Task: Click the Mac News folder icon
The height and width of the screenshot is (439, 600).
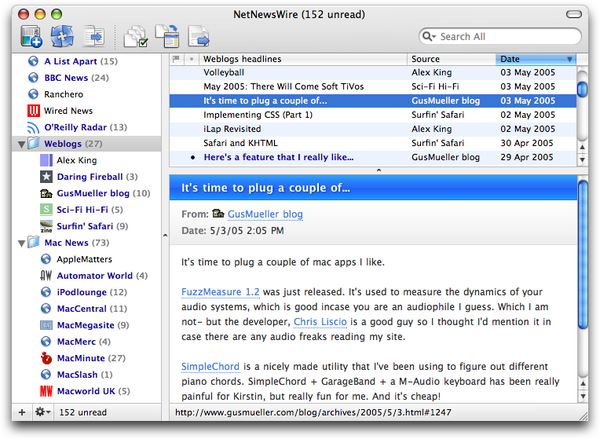Action: [x=34, y=242]
